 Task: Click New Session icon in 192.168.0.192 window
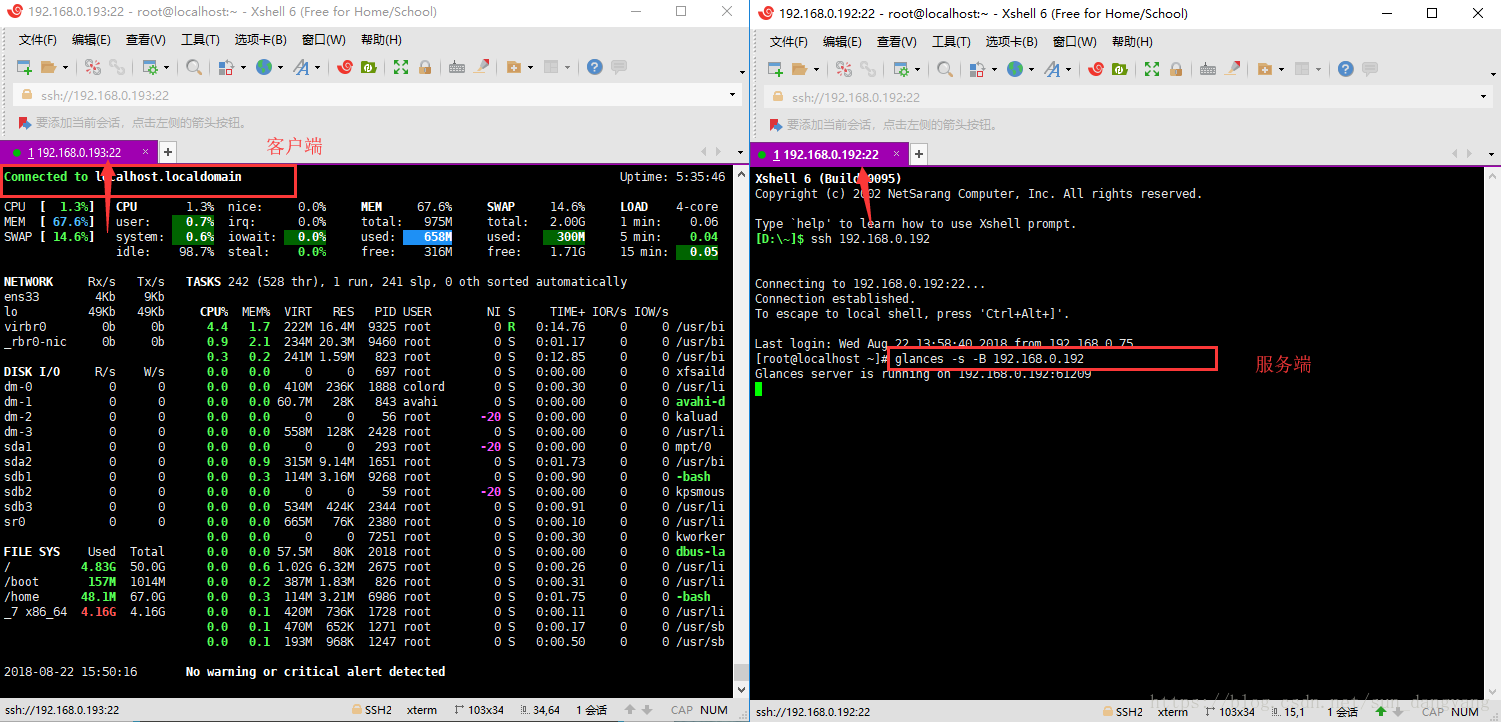774,69
